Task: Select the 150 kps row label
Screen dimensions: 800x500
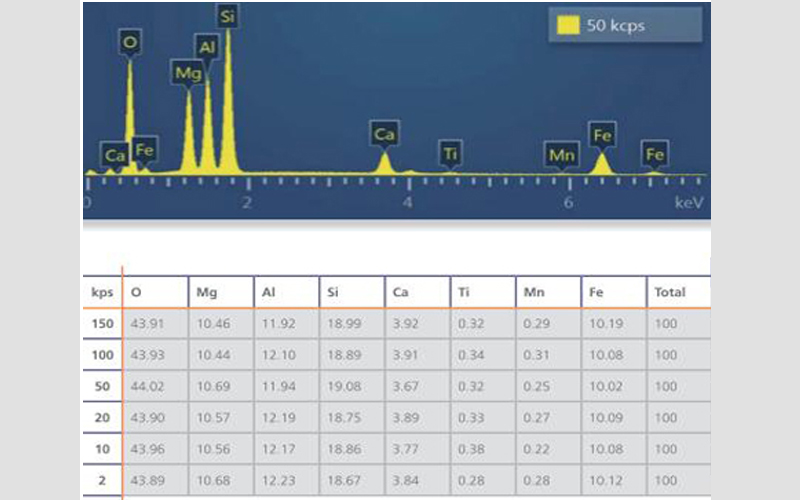Action: click(101, 324)
